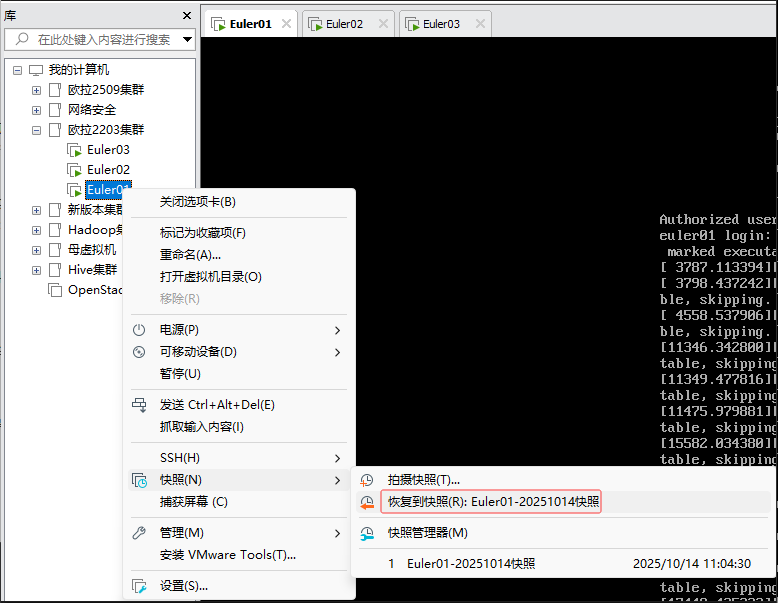Click the search magnifier icon in library
This screenshot has width=778, height=603.
tap(22, 39)
